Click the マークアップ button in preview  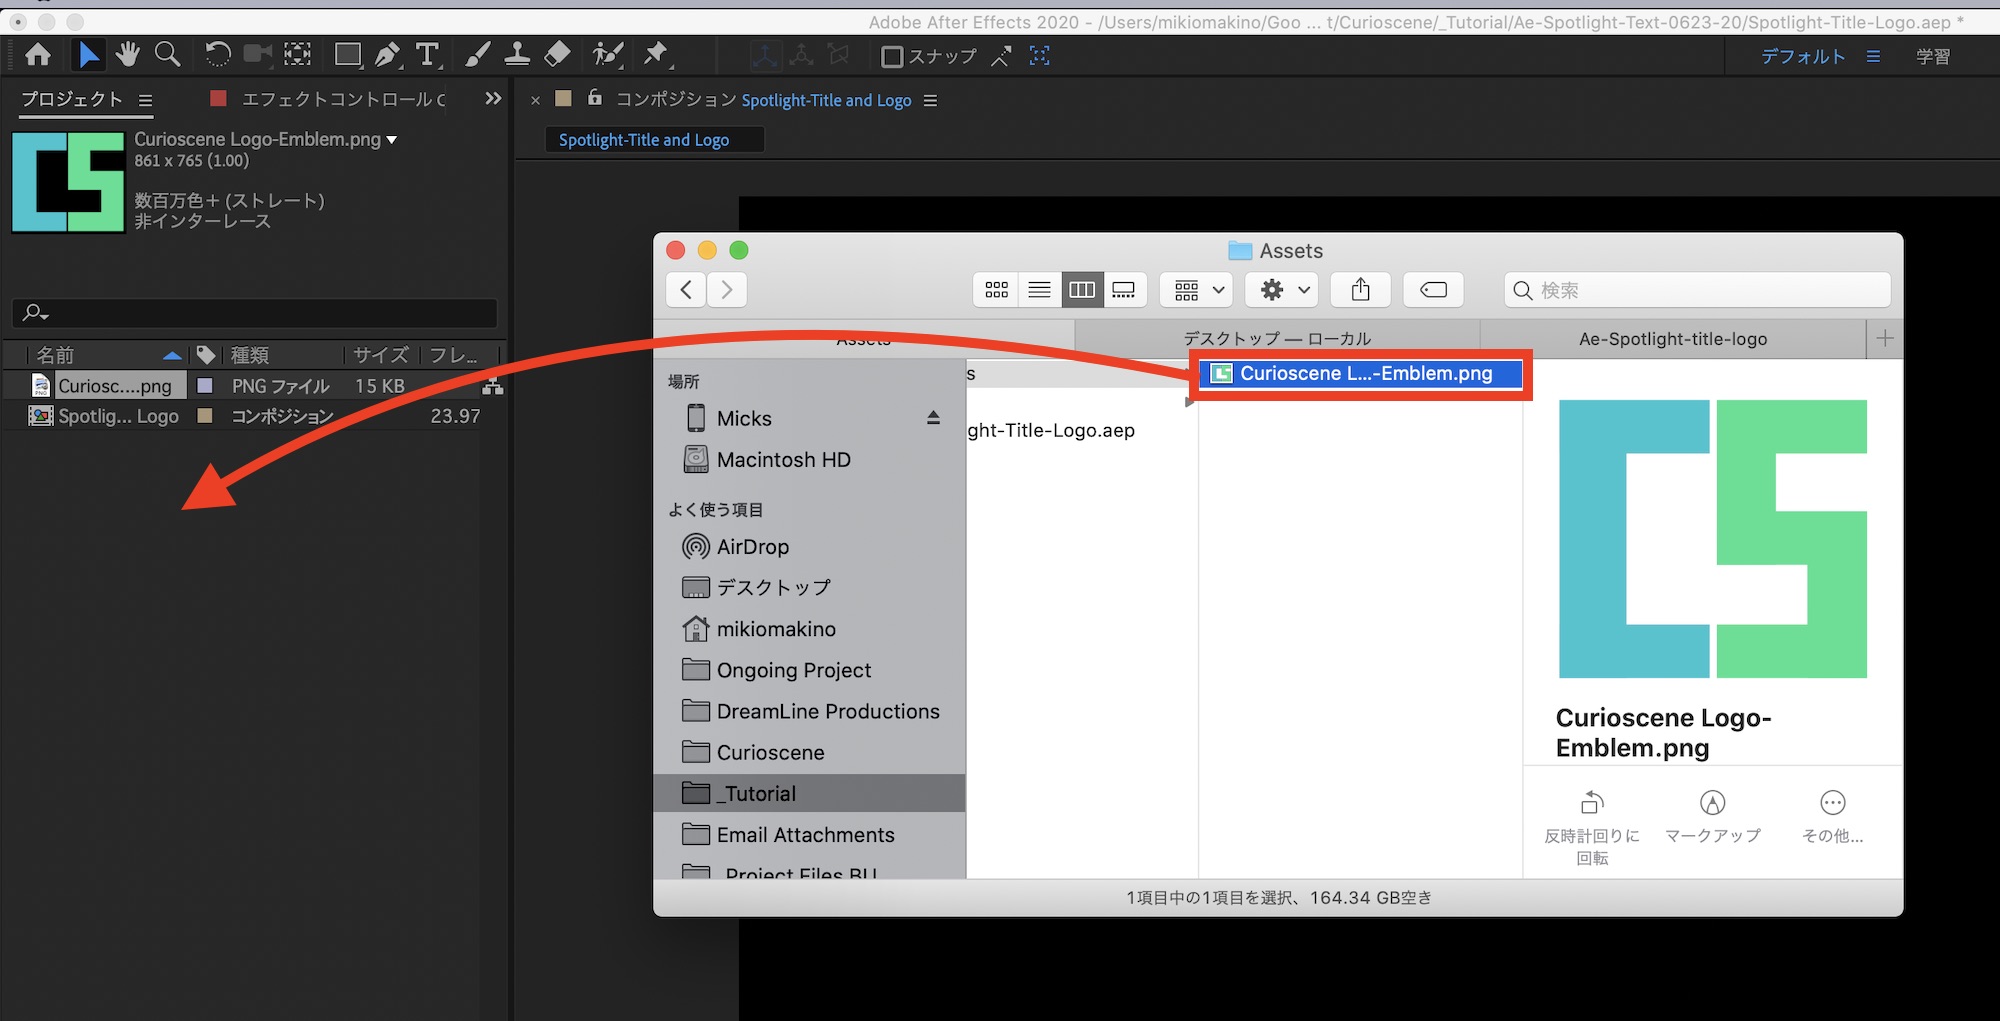pyautogui.click(x=1712, y=815)
